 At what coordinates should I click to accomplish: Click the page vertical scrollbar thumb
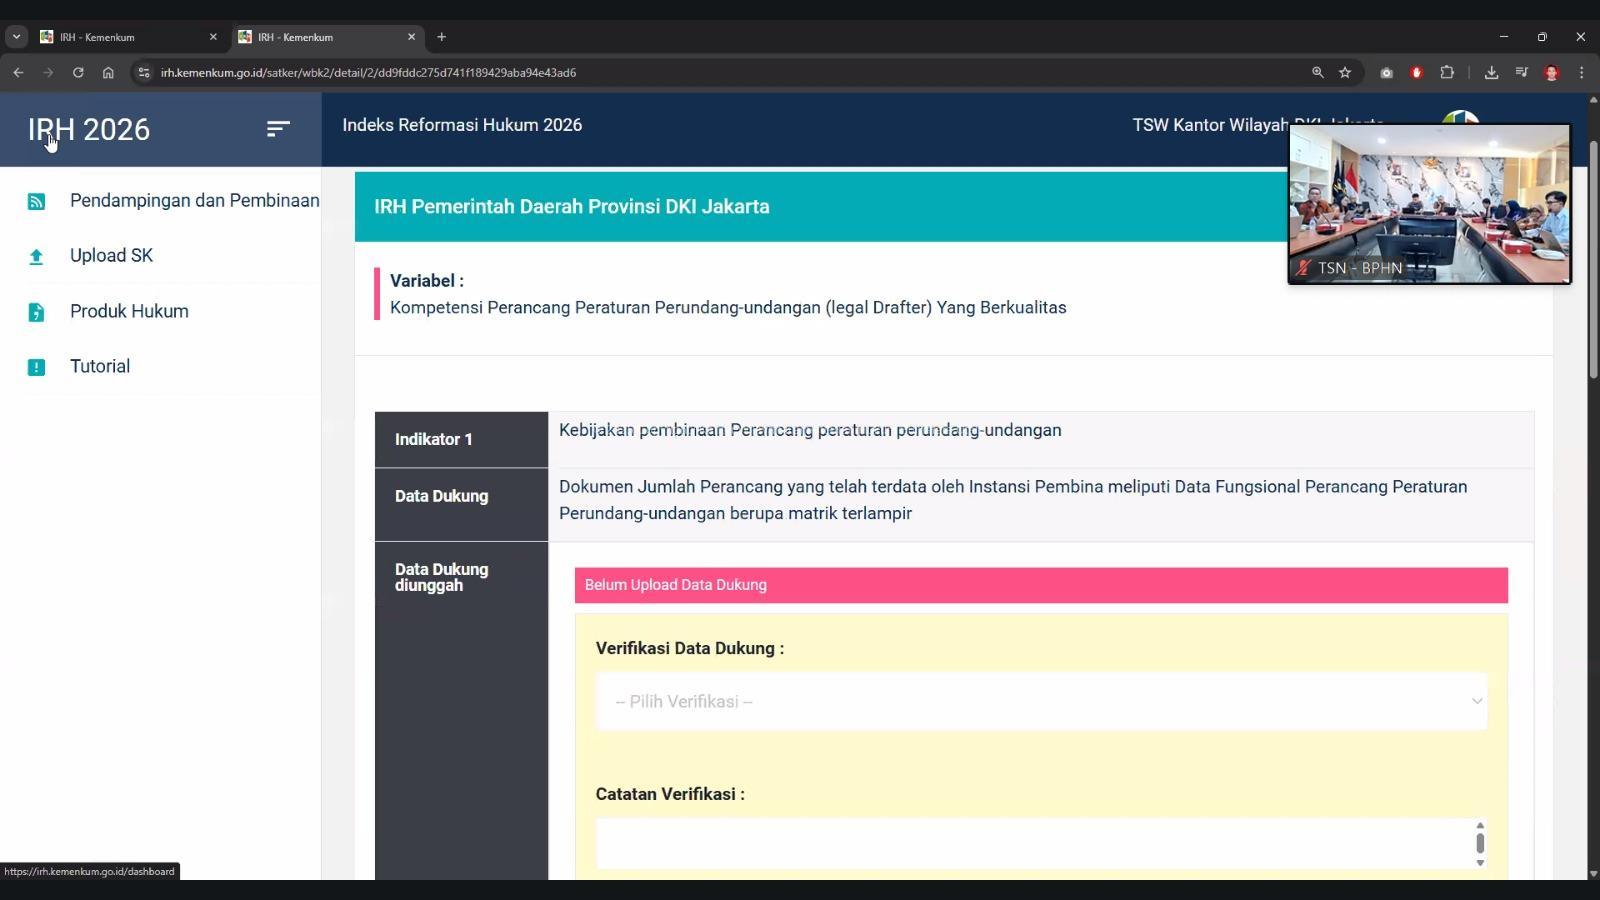[x=1593, y=260]
